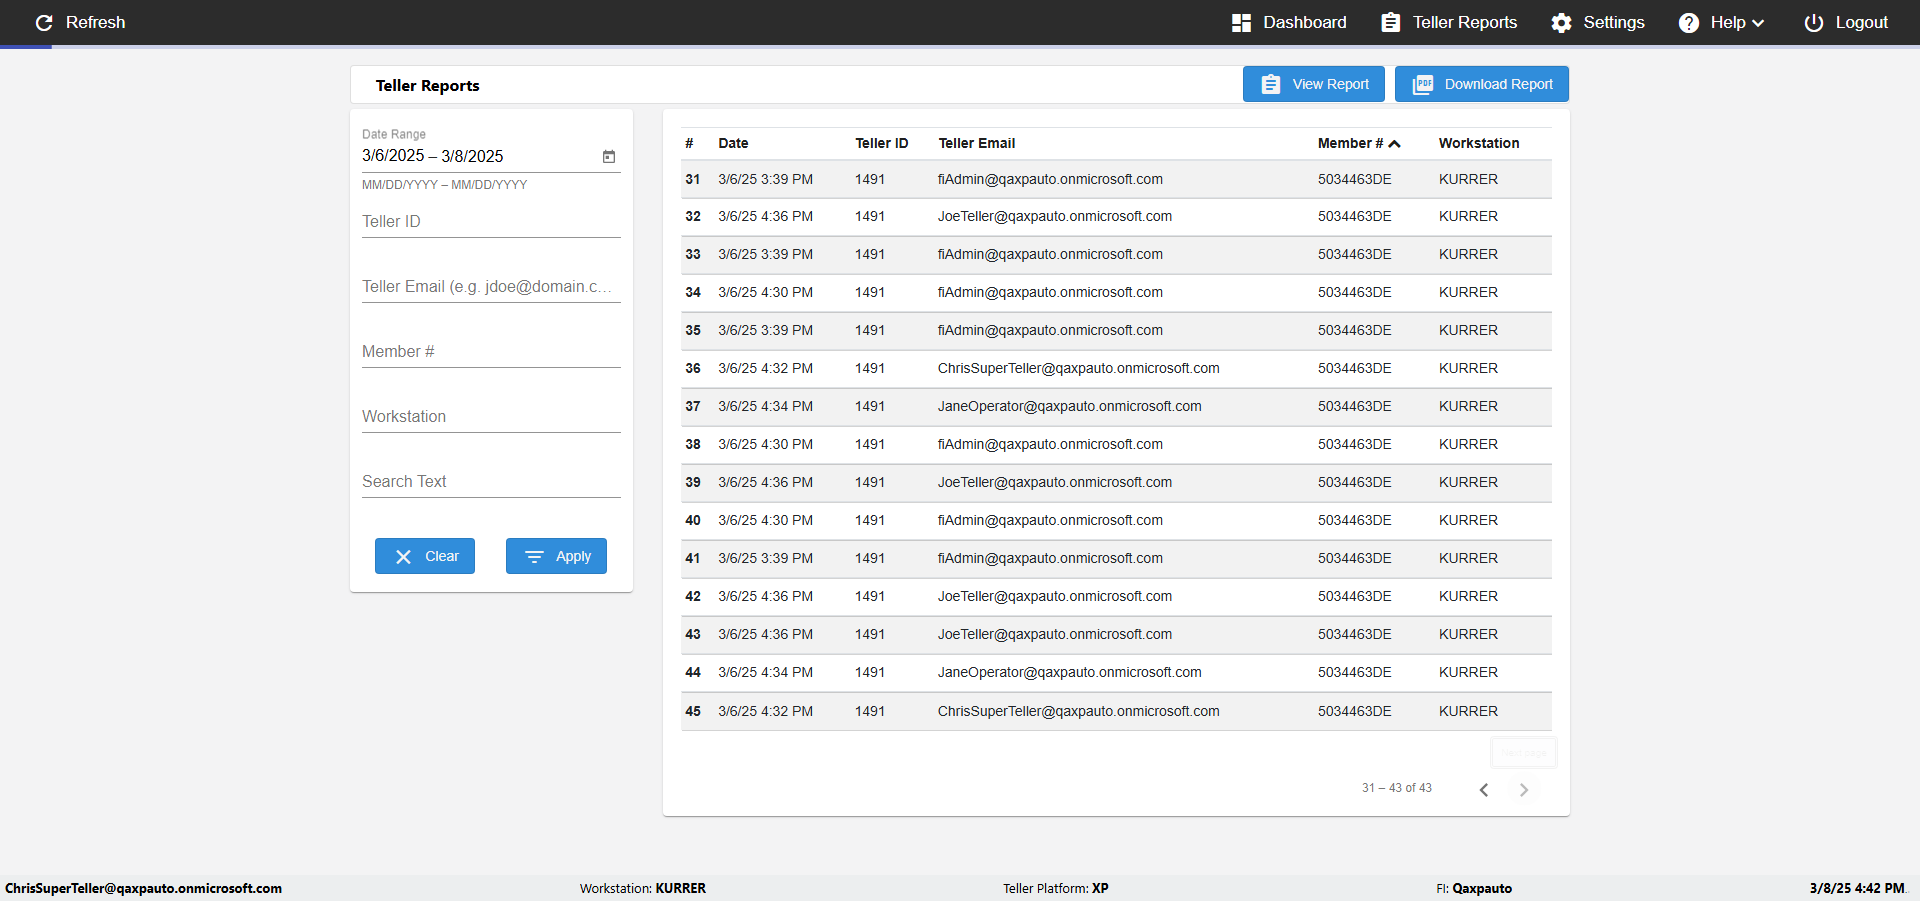Click row 43 JoeTeller email cell
Image resolution: width=1920 pixels, height=901 pixels.
(1055, 634)
